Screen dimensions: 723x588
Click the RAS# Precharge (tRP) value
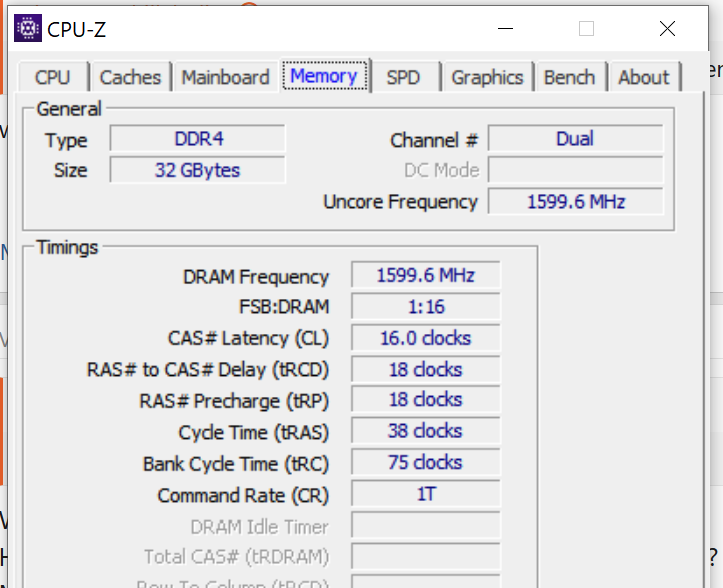pyautogui.click(x=426, y=399)
